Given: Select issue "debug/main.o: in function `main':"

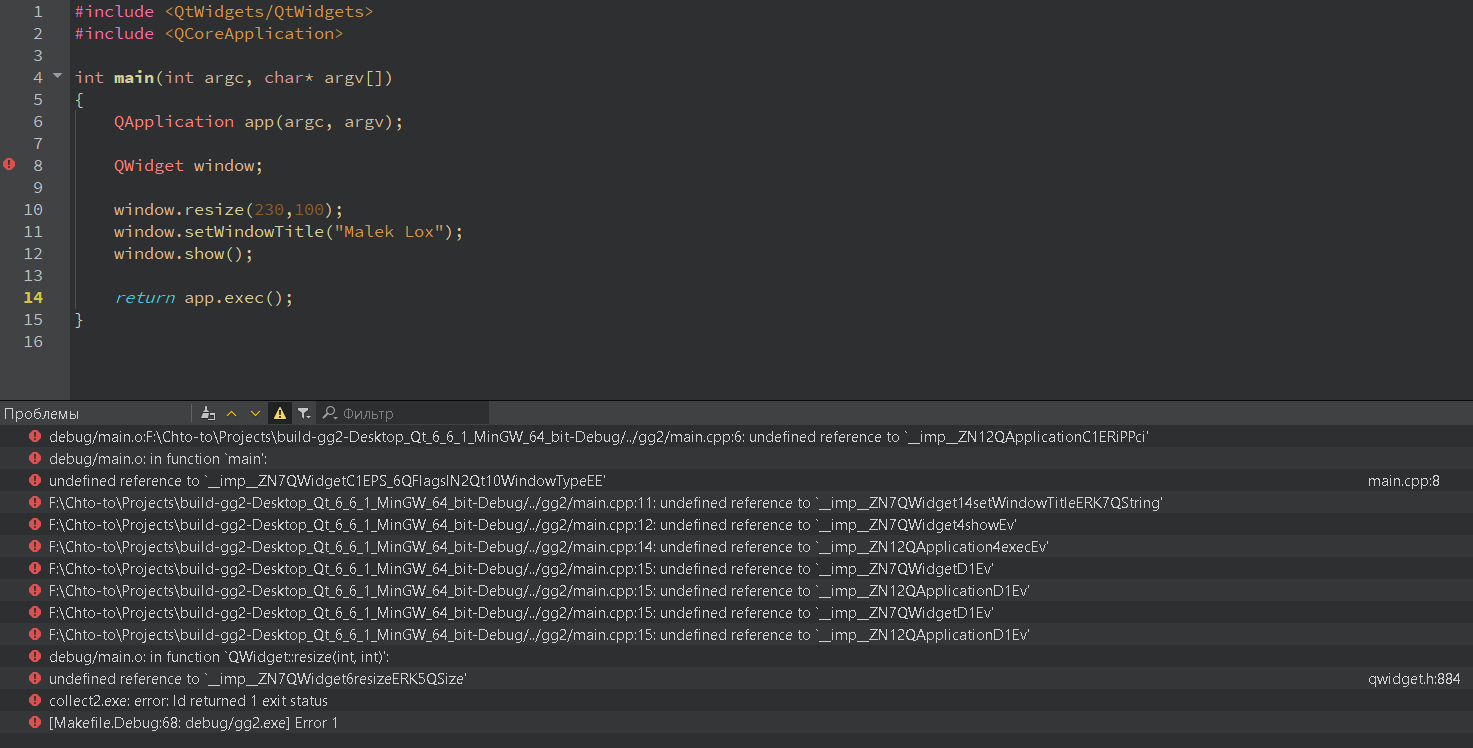Looking at the screenshot, I should coord(736,459).
